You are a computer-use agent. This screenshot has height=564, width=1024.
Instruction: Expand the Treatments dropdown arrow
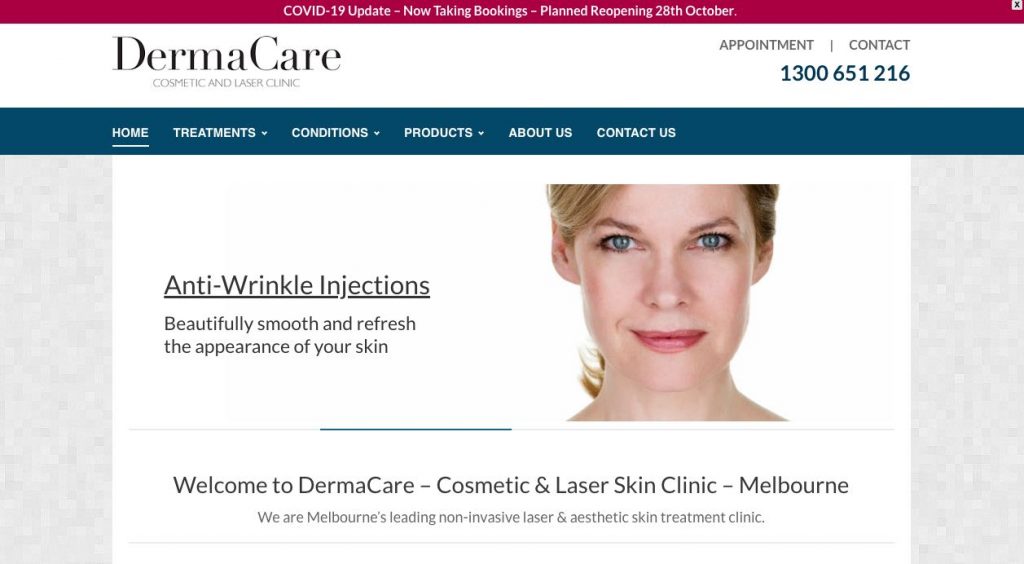pyautogui.click(x=264, y=133)
